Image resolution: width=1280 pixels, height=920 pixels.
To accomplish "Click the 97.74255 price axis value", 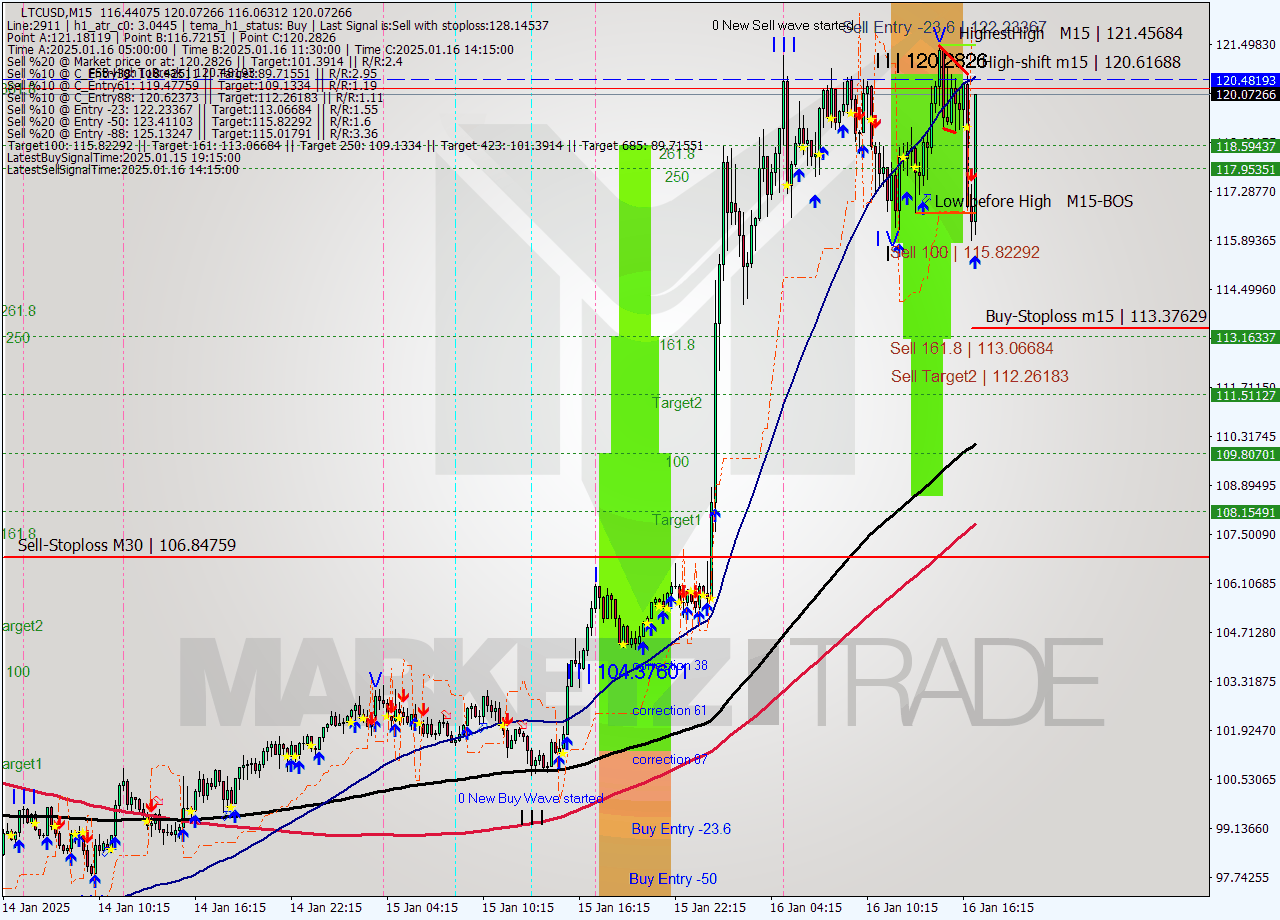I will (1244, 877).
